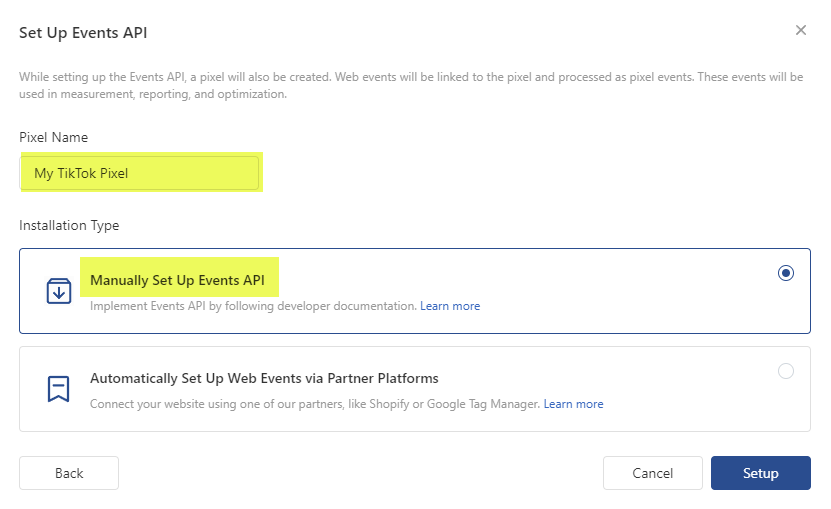Click the 'Implement Events API' description text
Viewport: 831px width, 509px height.
pyautogui.click(x=252, y=306)
